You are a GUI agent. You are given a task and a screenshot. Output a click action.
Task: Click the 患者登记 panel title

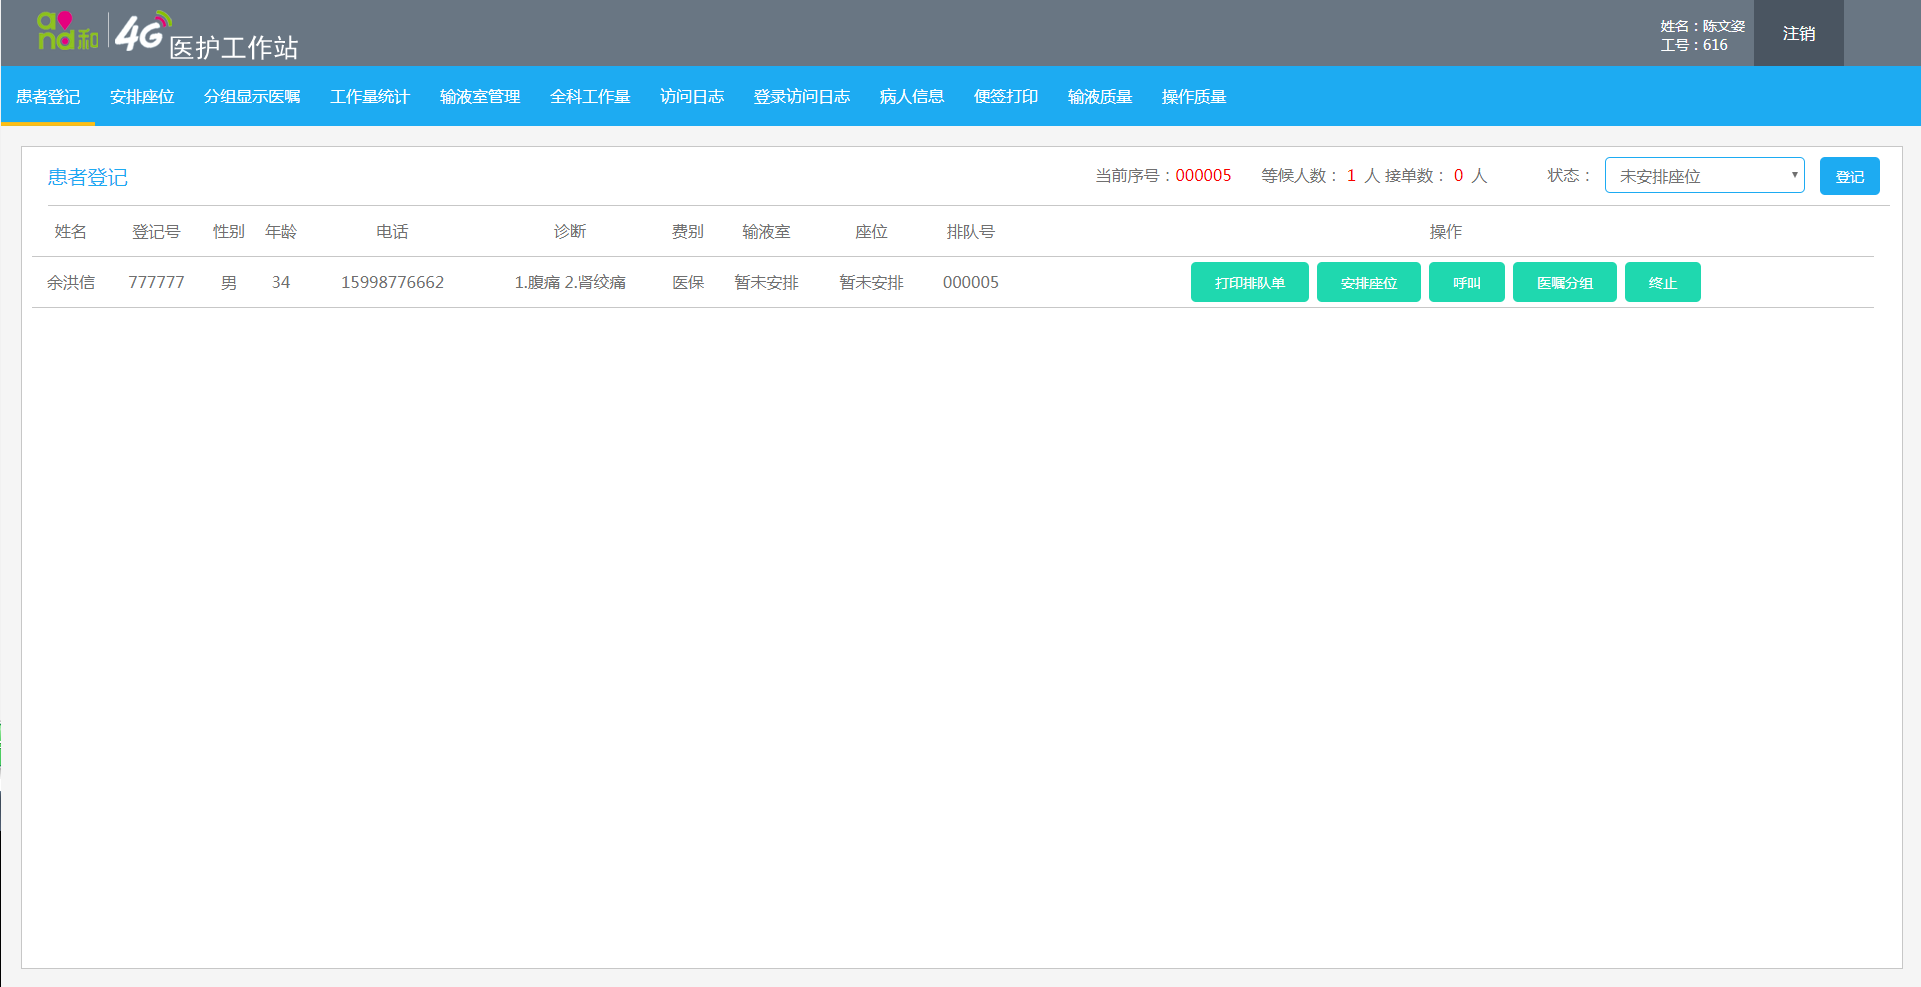pyautogui.click(x=88, y=178)
